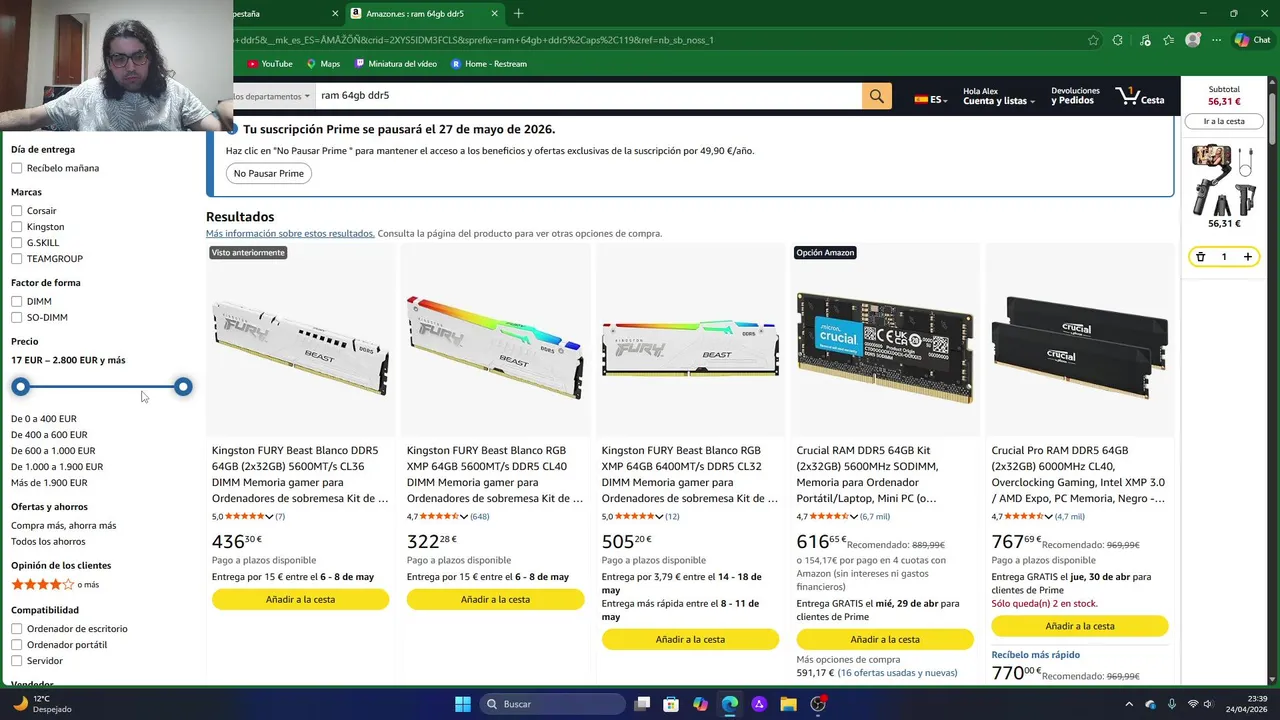The image size is (1280, 720).
Task: Open the Edge profile avatar icon
Action: point(1192,40)
